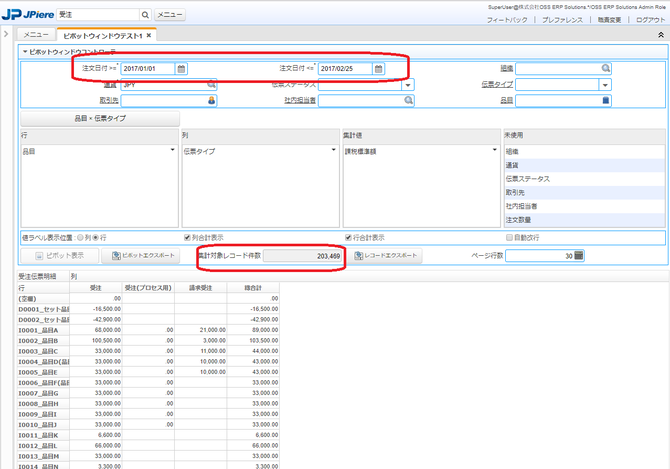Select 通貨 in the 未使用 list
This screenshot has height=469, width=670.
coord(584,165)
